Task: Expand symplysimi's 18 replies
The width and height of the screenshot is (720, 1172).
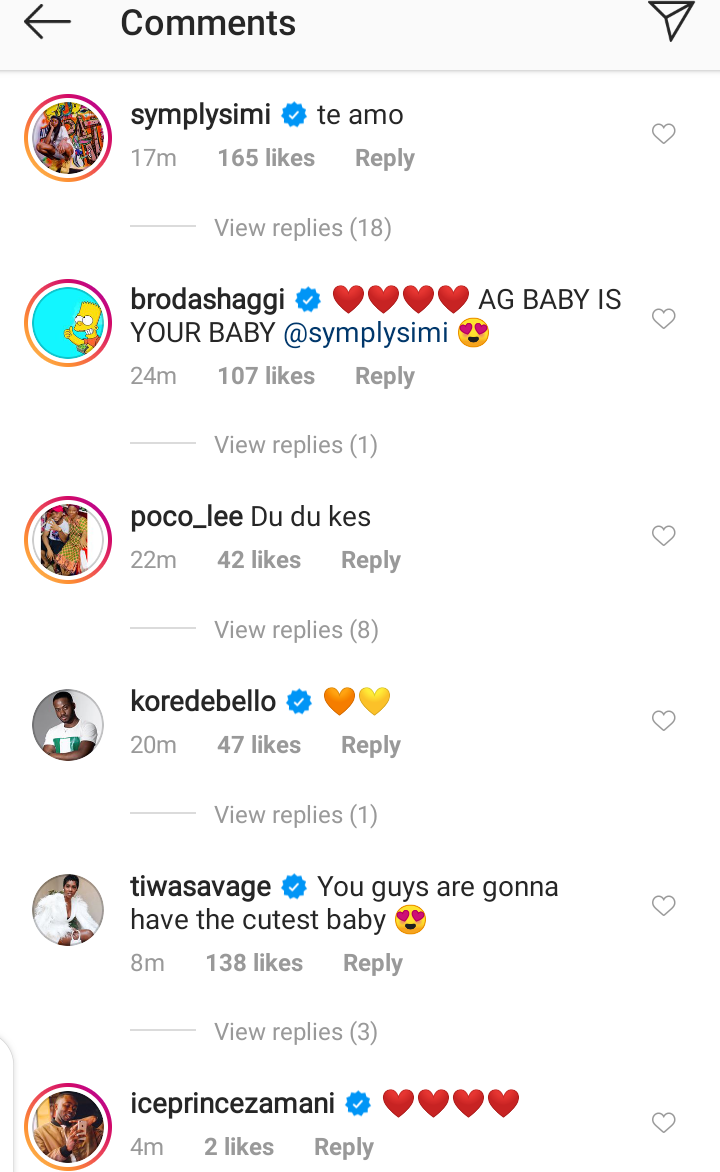Action: (x=302, y=228)
